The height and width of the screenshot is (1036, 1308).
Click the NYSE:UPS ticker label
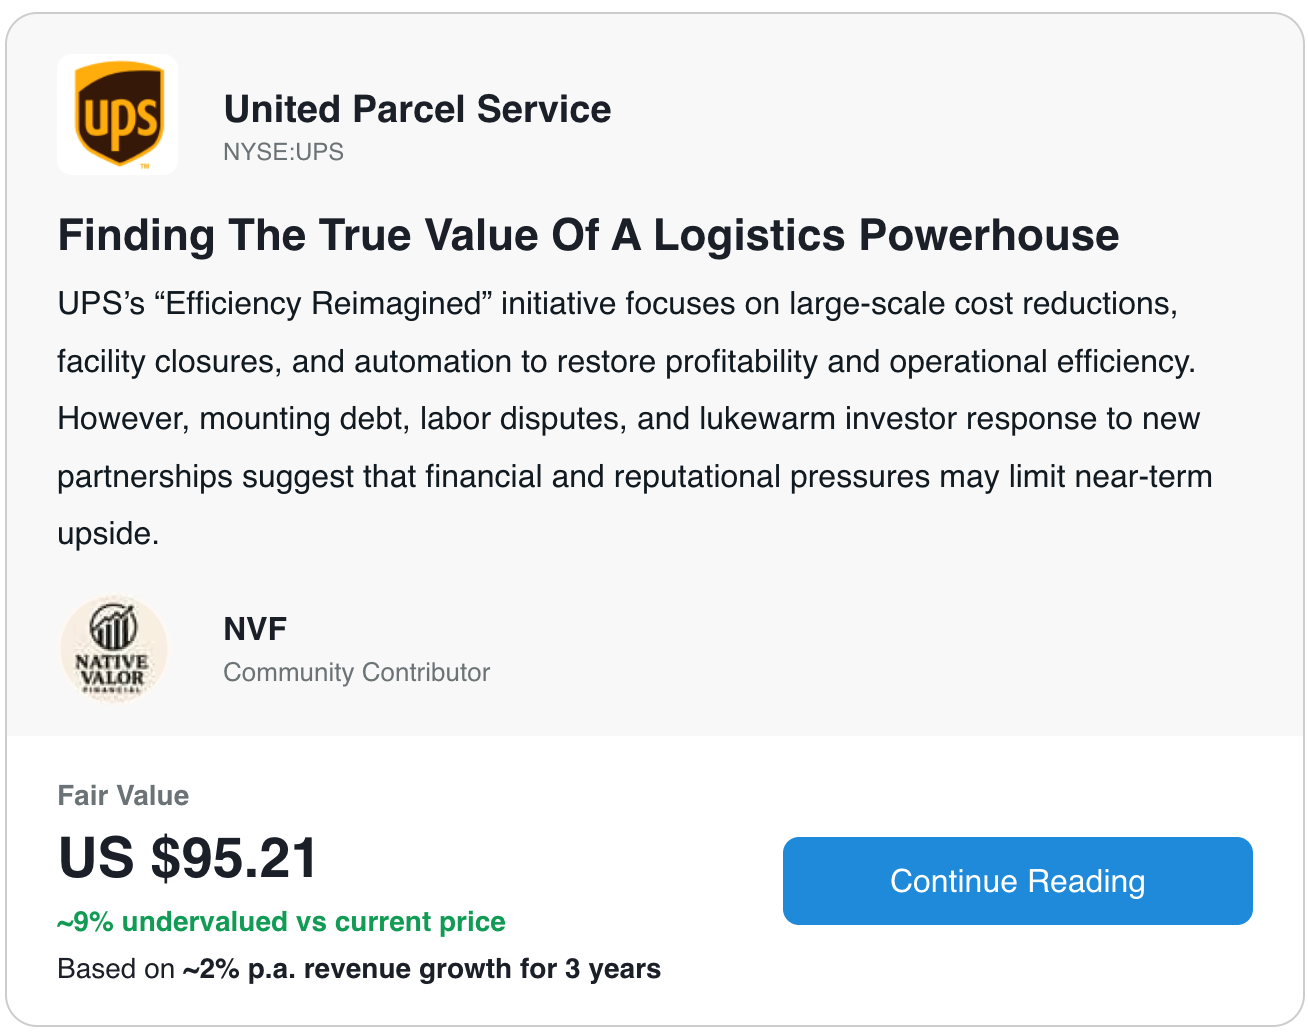coord(283,152)
